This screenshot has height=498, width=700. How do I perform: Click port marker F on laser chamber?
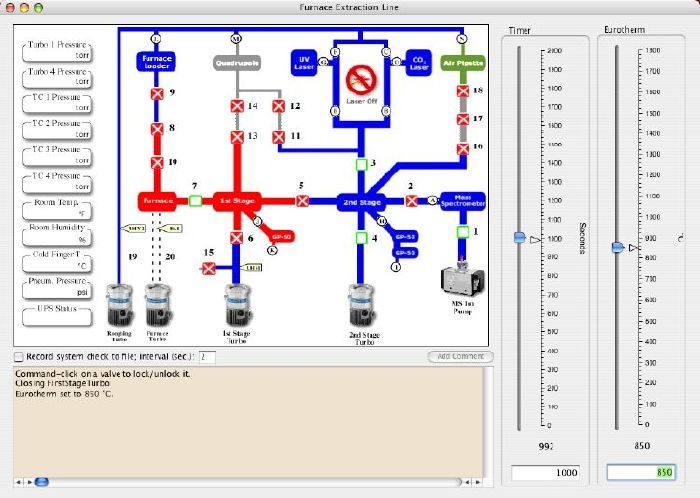[x=335, y=52]
